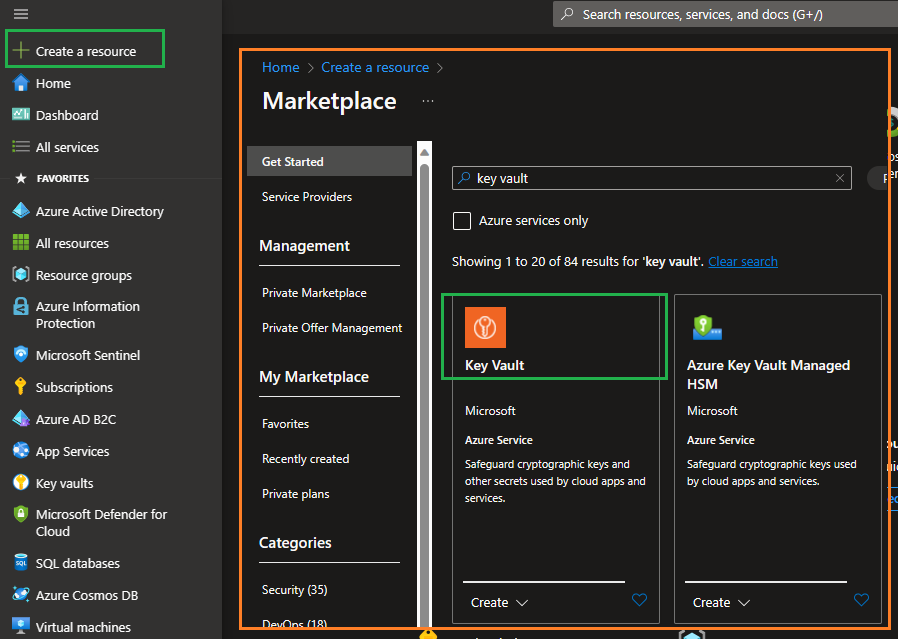Viewport: 898px width, 639px height.
Task: Click the Azure Cosmos DB icon
Action: (x=21, y=594)
